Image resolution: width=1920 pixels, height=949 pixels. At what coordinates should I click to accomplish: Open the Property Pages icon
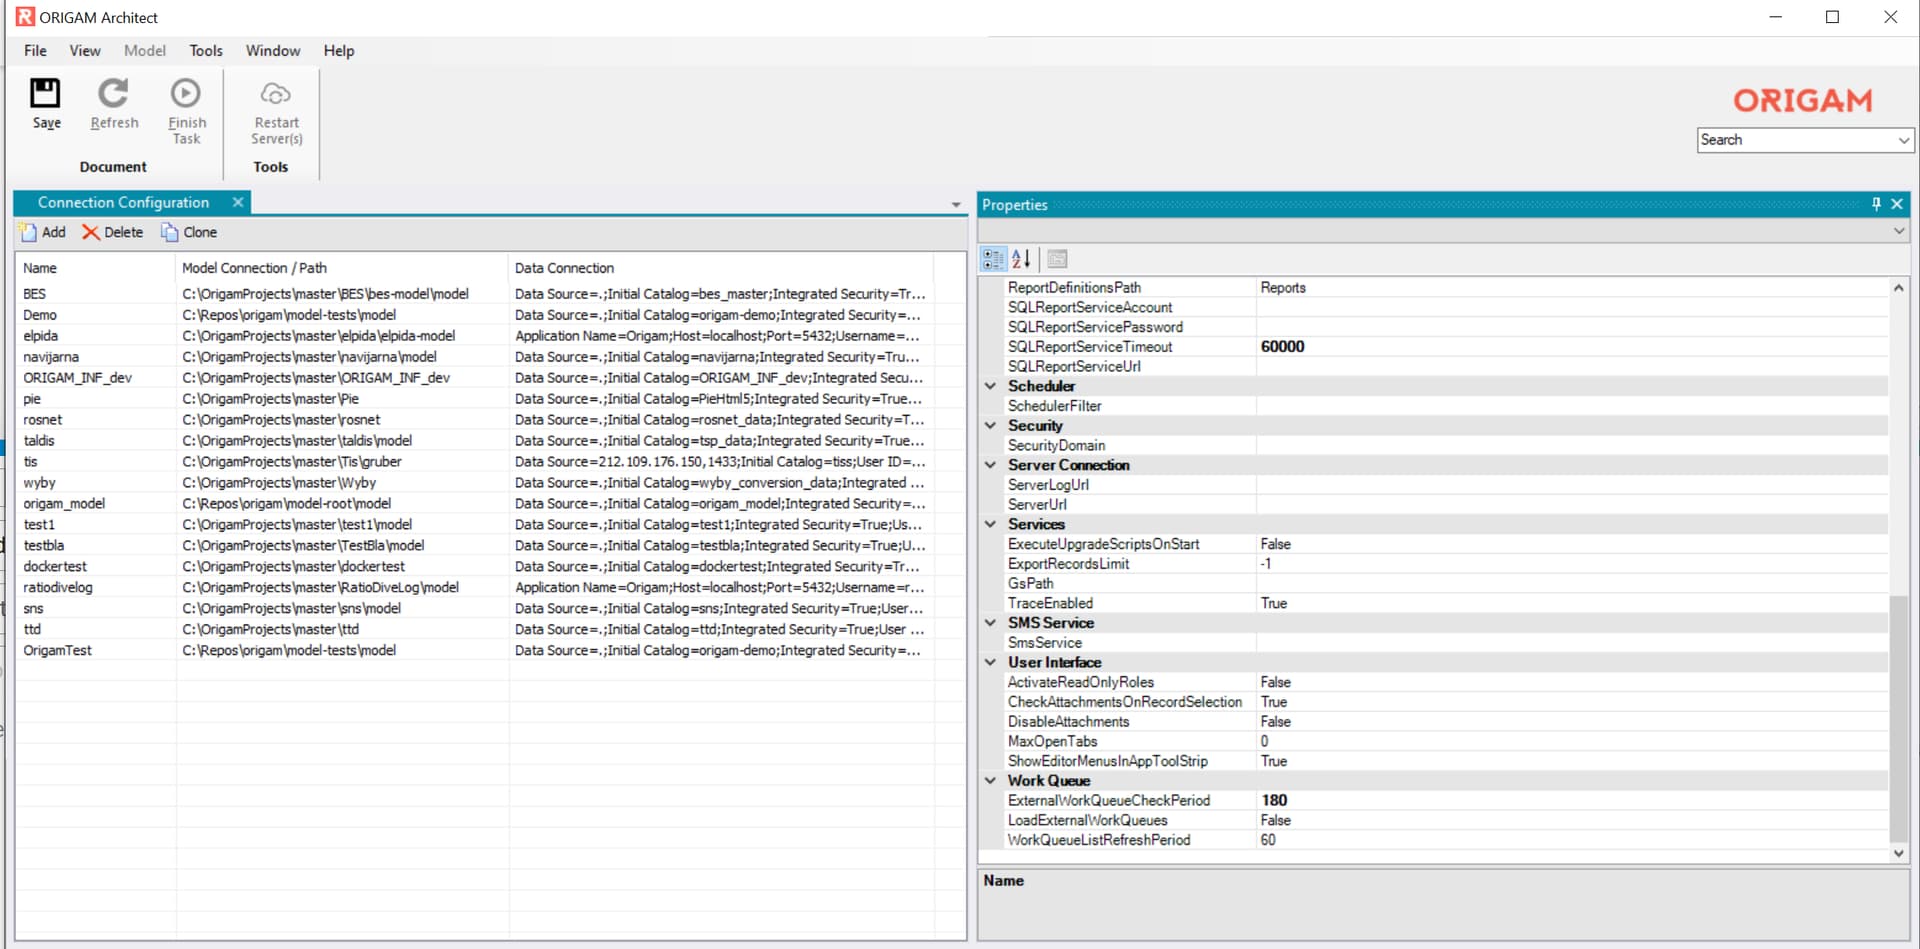1057,259
